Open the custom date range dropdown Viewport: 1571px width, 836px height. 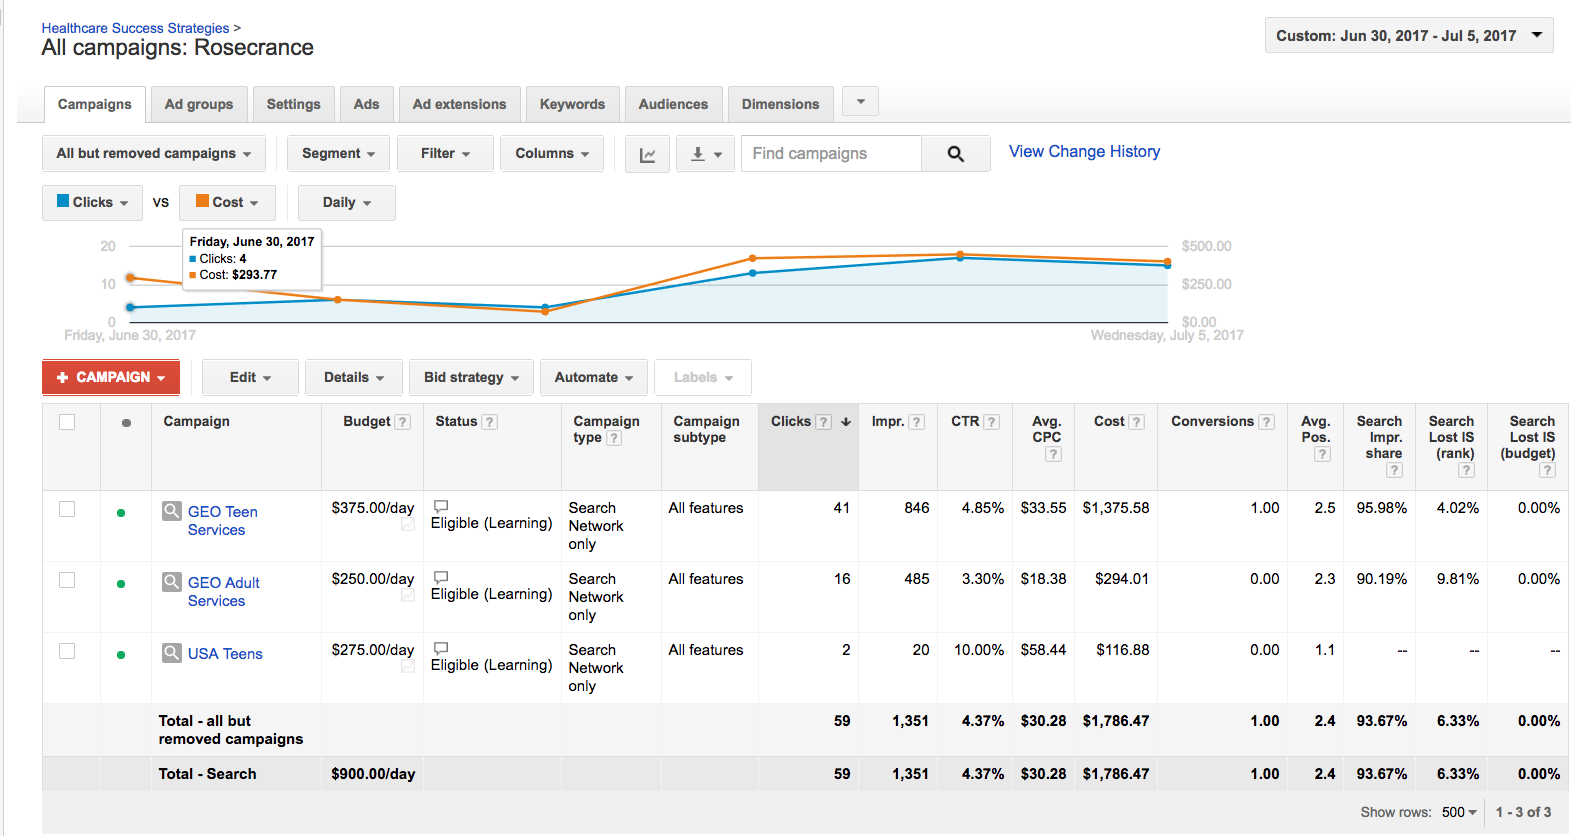(x=1409, y=36)
